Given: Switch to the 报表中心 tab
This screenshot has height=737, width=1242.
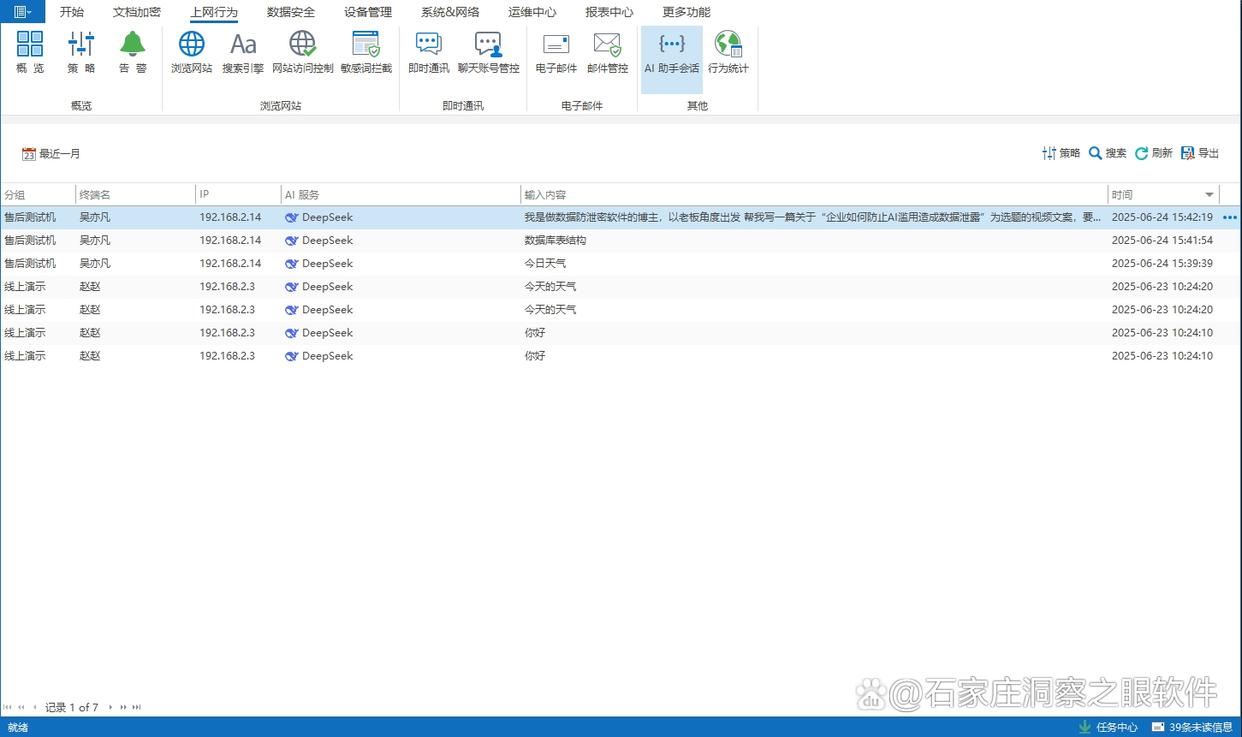Looking at the screenshot, I should click(609, 12).
